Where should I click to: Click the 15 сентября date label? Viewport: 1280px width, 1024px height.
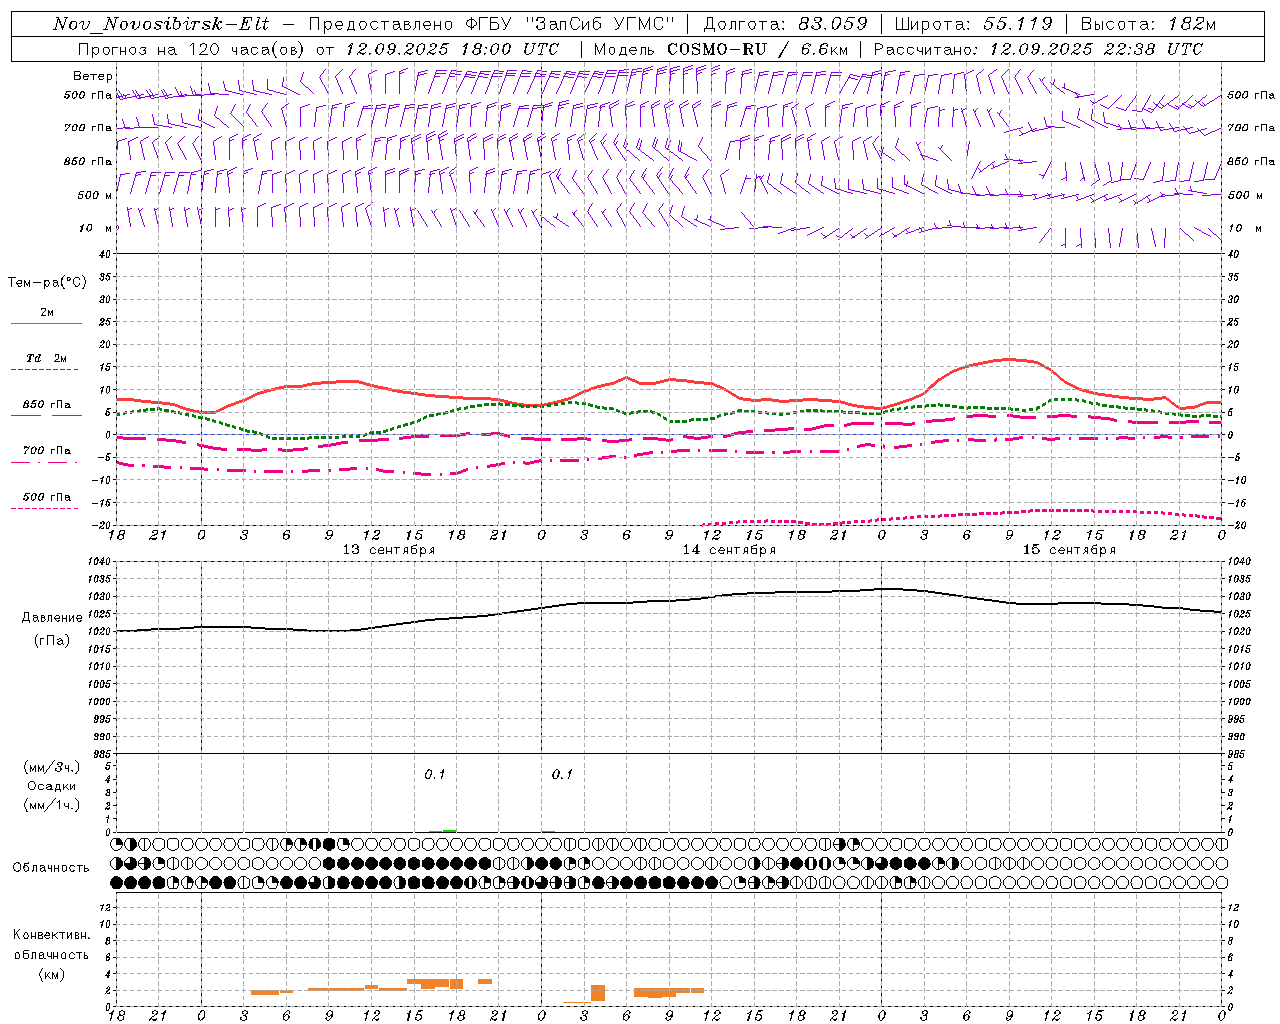point(1069,550)
